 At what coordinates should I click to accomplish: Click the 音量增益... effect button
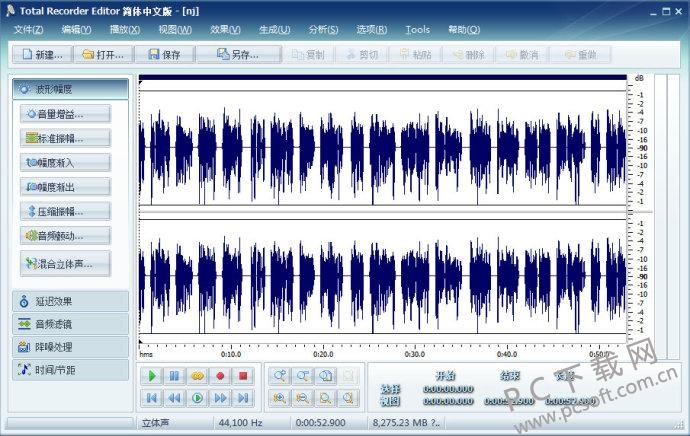coord(65,114)
